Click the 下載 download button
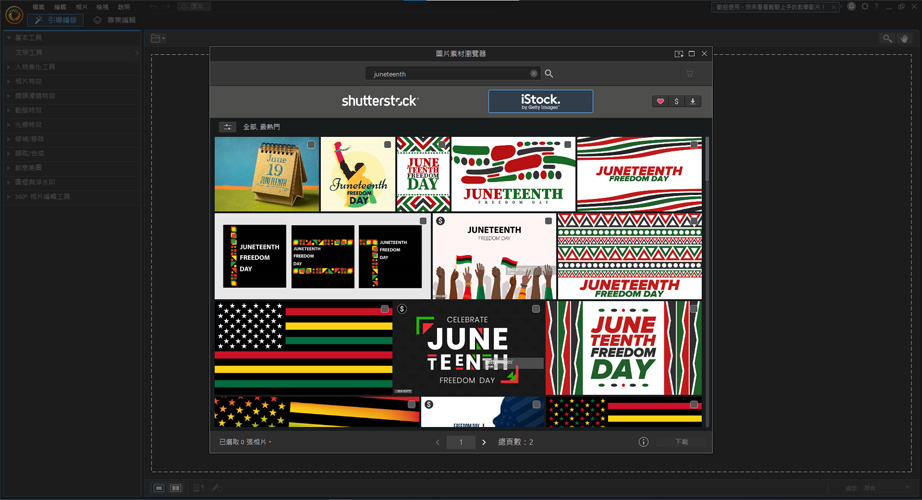 pos(682,442)
